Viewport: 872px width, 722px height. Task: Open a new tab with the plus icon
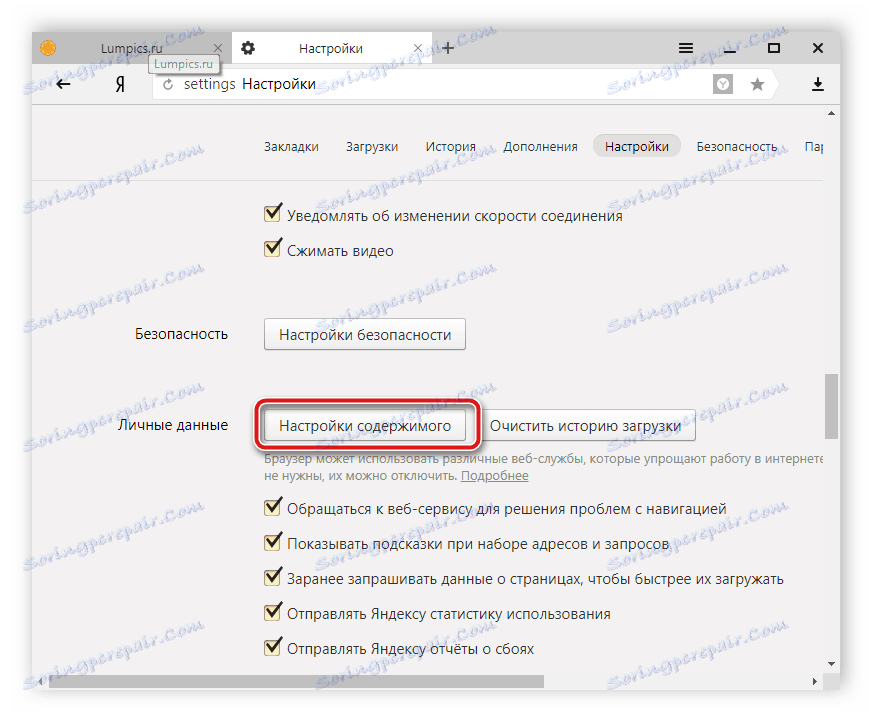coord(446,47)
